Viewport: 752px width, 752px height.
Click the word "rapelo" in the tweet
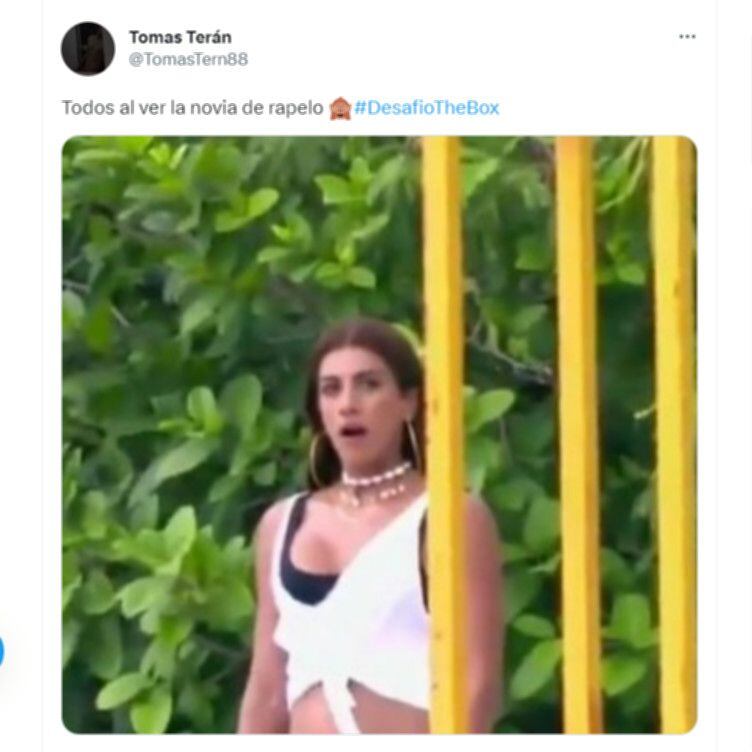297,107
